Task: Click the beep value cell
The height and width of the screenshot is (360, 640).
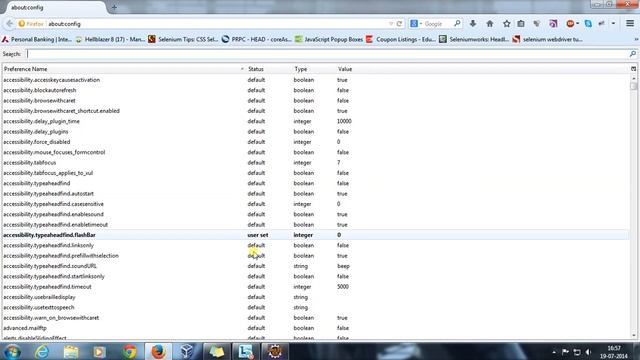Action: click(x=343, y=266)
